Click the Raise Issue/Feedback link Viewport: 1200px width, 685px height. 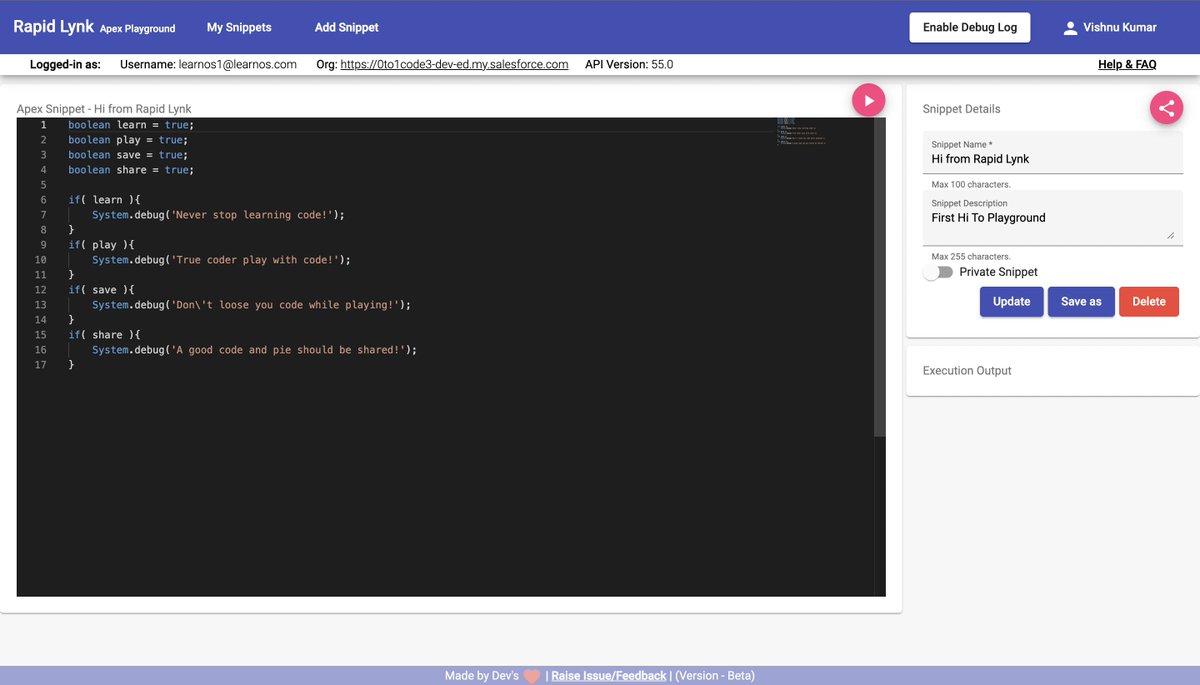click(609, 676)
